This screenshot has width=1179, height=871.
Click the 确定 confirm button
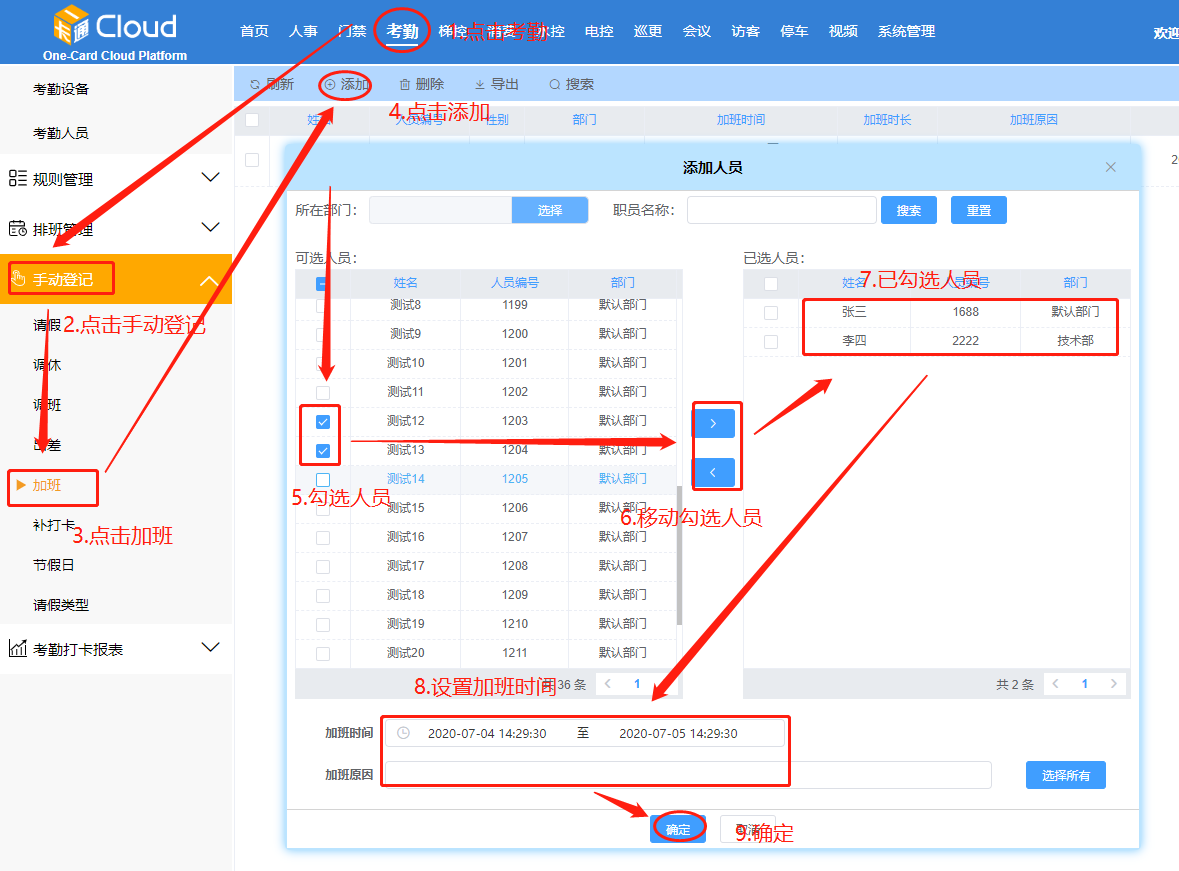(x=678, y=828)
